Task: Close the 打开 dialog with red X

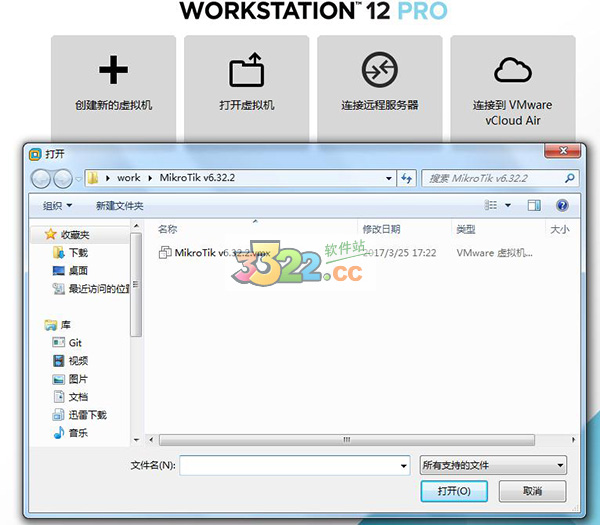Action: pyautogui.click(x=562, y=150)
